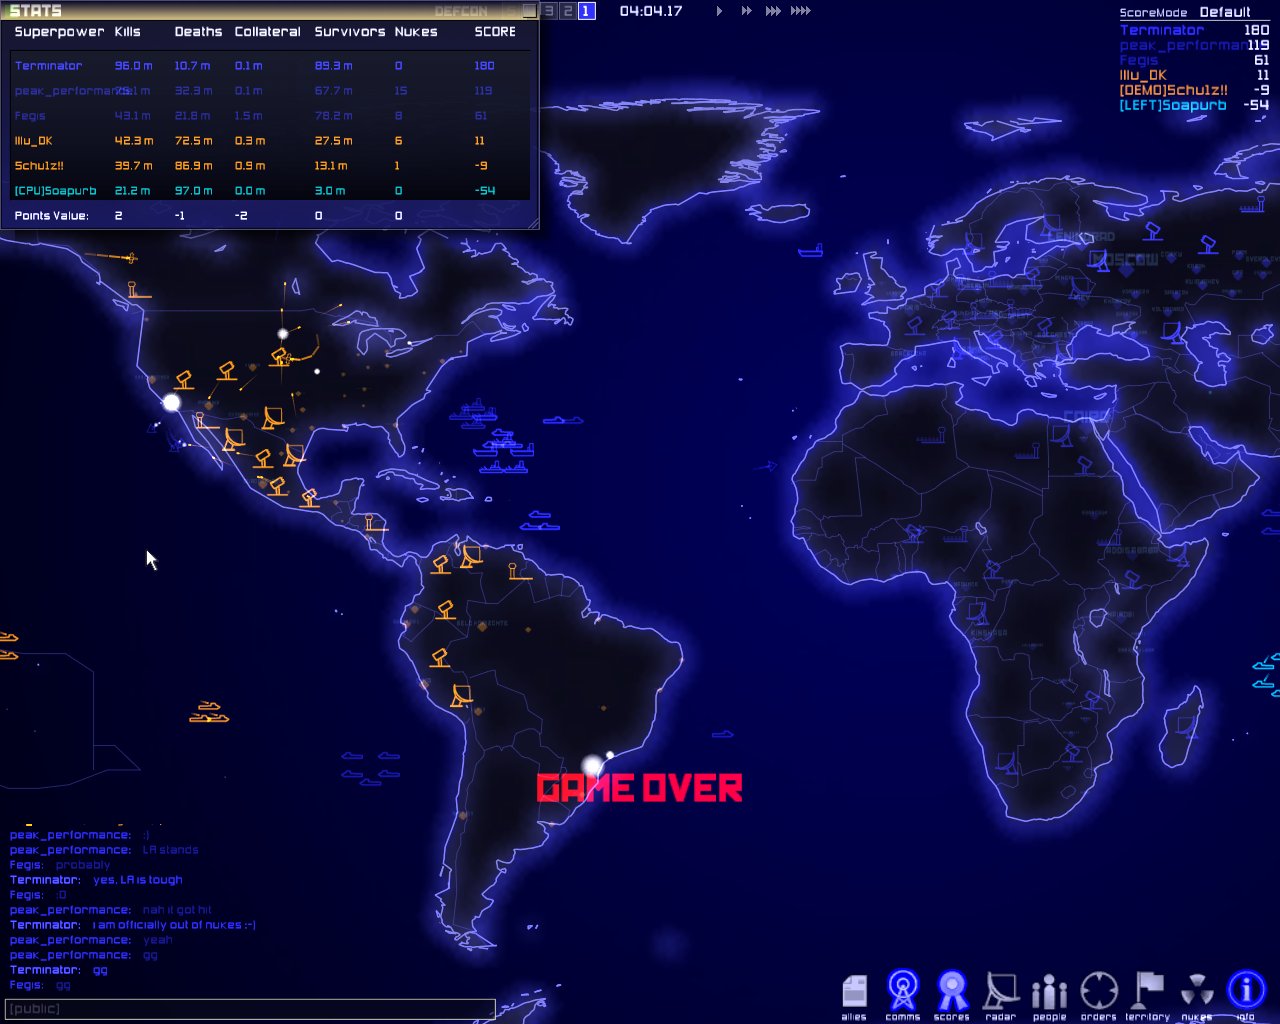Toggle the radar coverage overlay
The image size is (1280, 1024).
tap(1001, 992)
